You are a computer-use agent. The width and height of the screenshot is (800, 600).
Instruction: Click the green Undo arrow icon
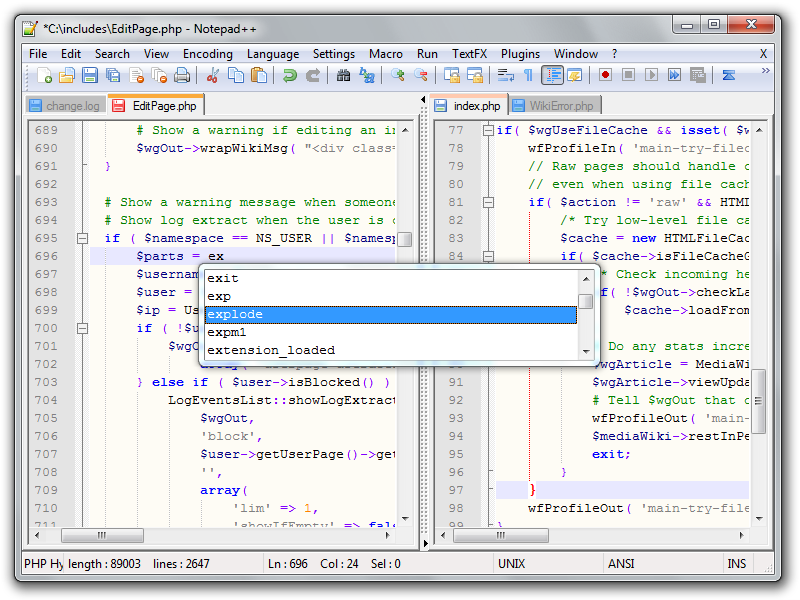[x=290, y=75]
